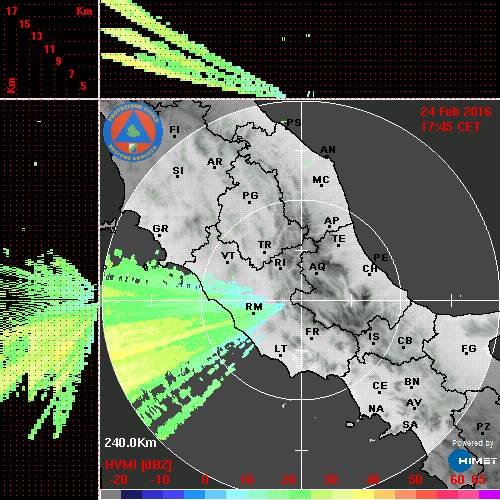500x500 pixels.
Task: Click the 'Powered by' caption
Action: pyautogui.click(x=473, y=443)
